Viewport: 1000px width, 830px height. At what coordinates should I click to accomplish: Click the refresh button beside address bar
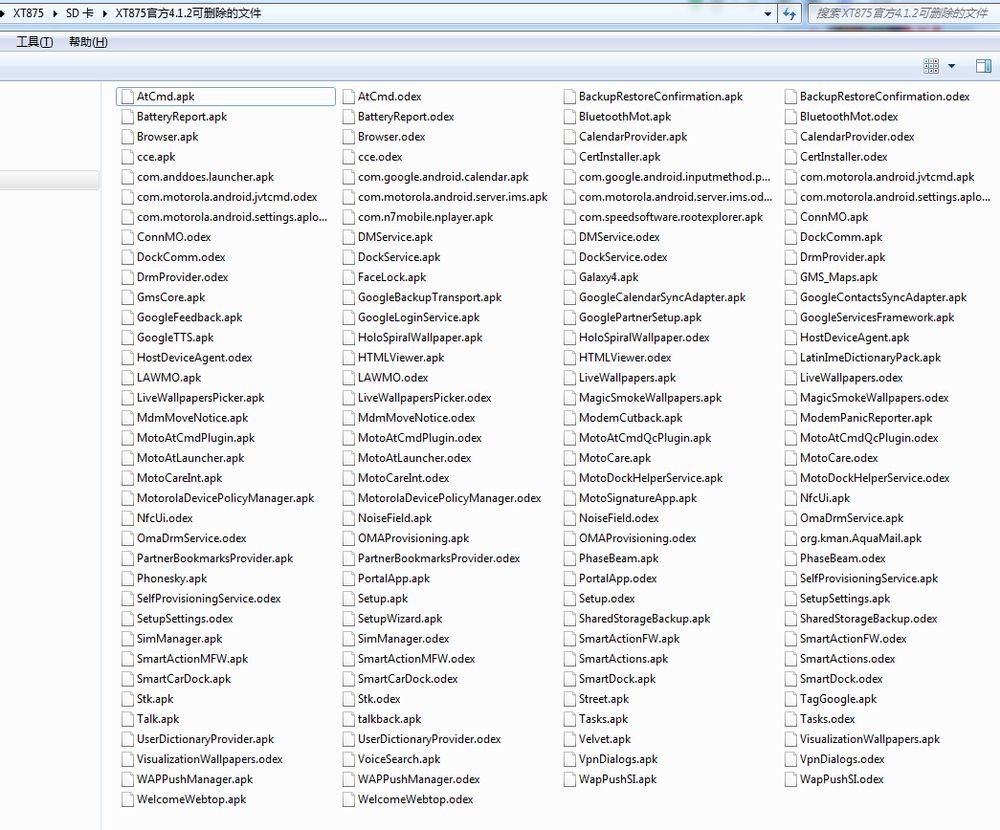click(790, 13)
